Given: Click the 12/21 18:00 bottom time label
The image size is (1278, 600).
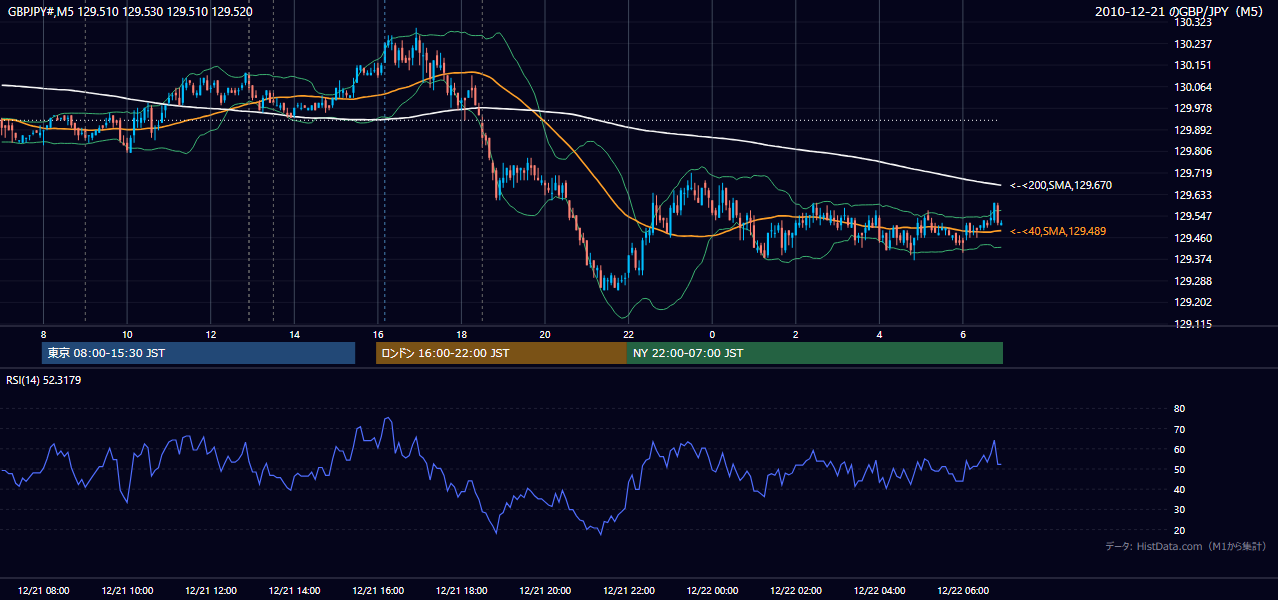Looking at the screenshot, I should 461,591.
